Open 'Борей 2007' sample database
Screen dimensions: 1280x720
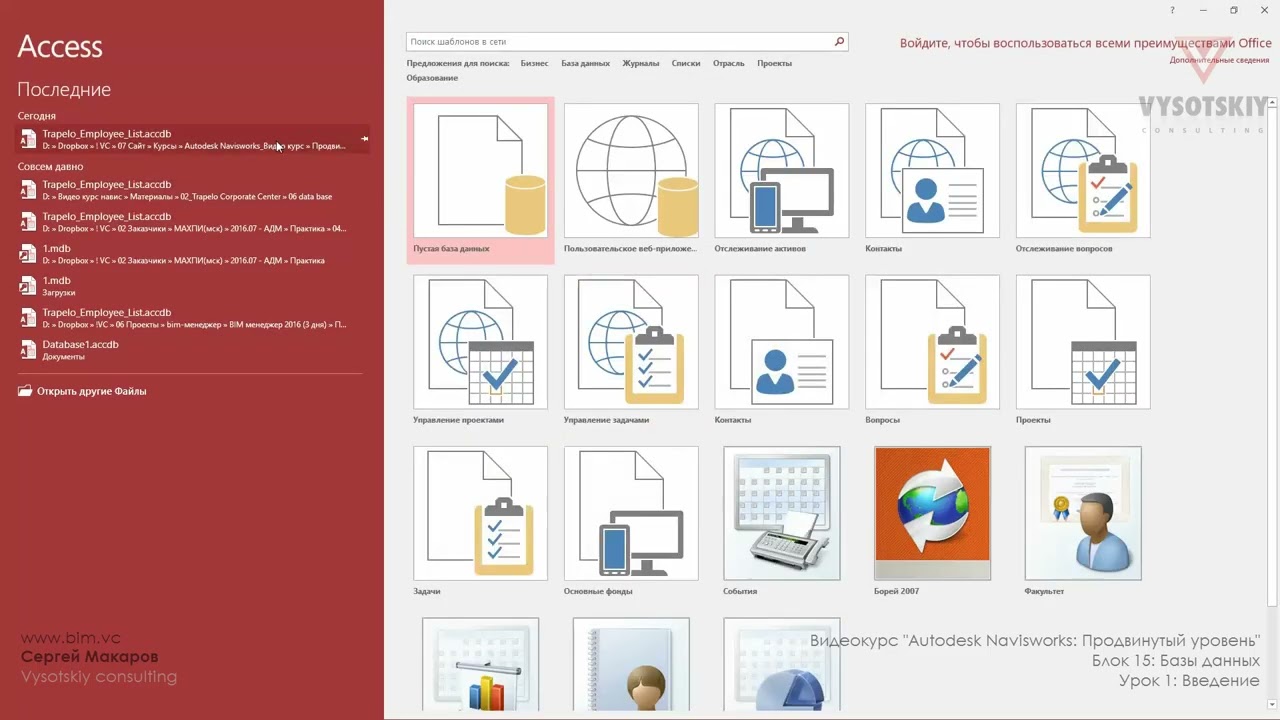[x=932, y=522]
